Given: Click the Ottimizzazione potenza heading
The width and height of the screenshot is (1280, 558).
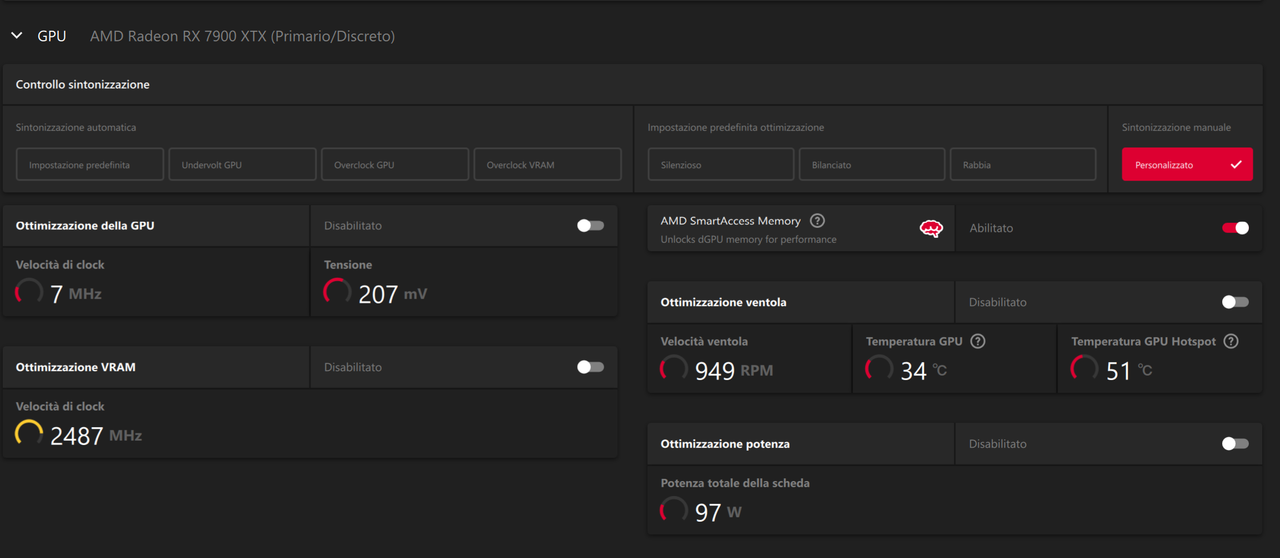Looking at the screenshot, I should [x=723, y=444].
